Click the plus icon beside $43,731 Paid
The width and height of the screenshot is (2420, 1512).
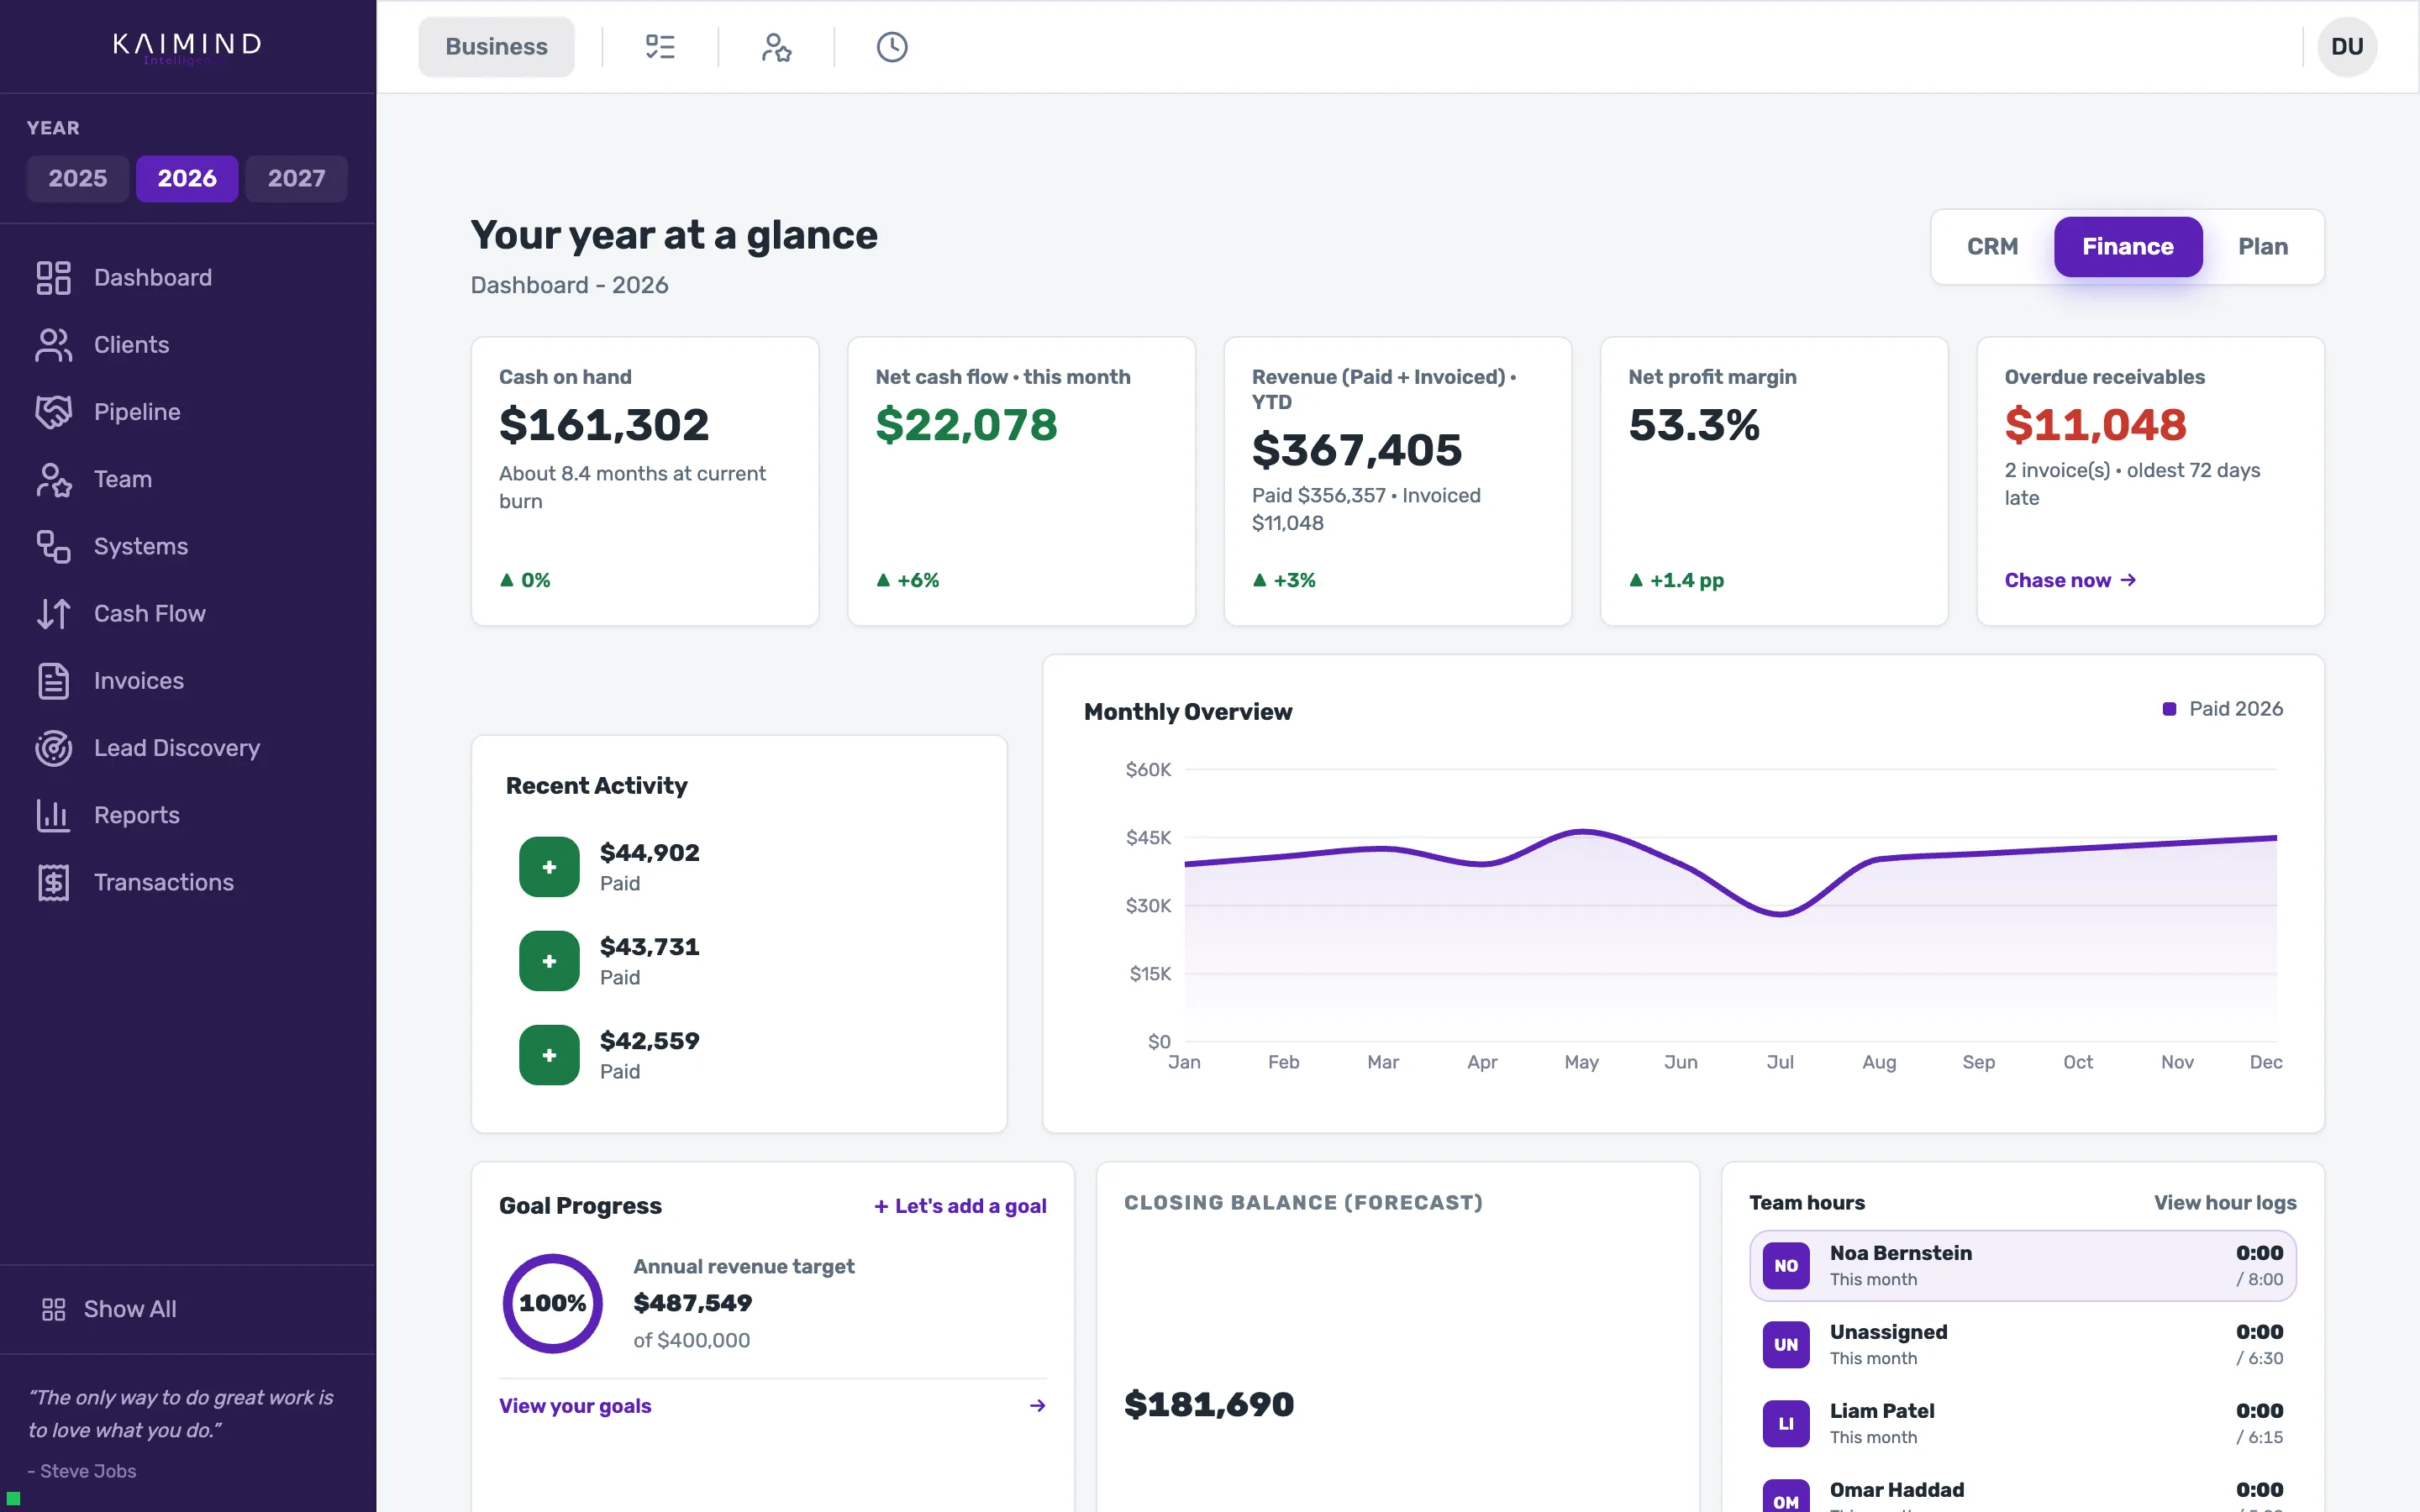point(549,961)
